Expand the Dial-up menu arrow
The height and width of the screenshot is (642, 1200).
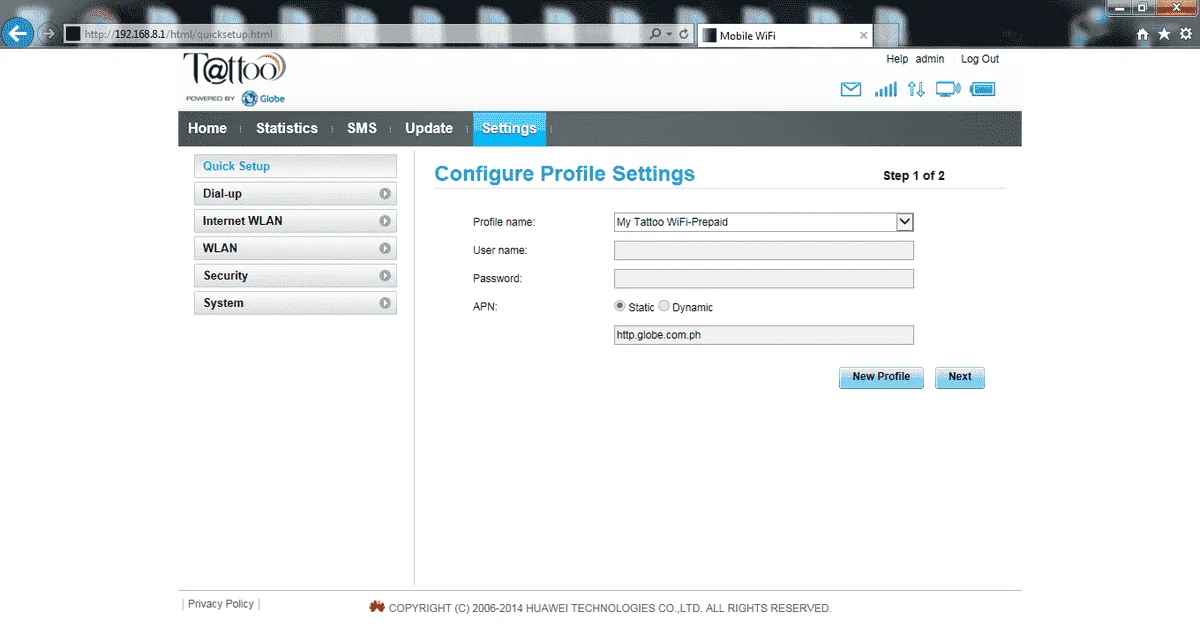pos(385,194)
